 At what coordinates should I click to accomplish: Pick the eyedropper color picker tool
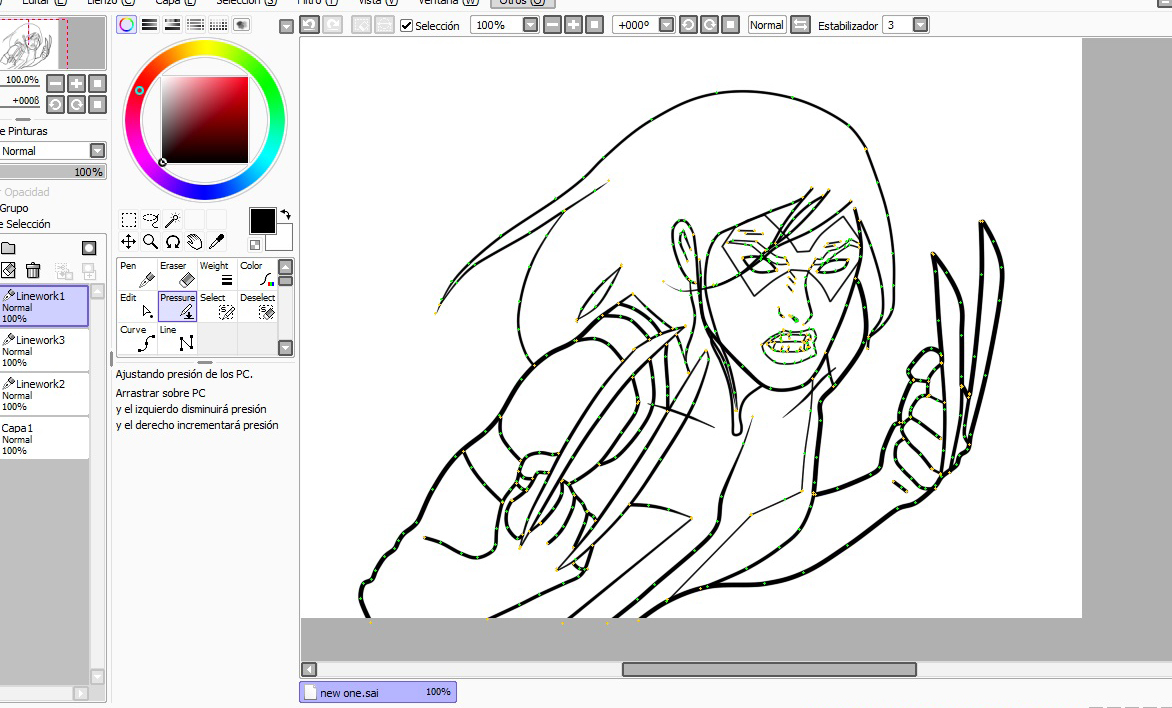point(217,241)
